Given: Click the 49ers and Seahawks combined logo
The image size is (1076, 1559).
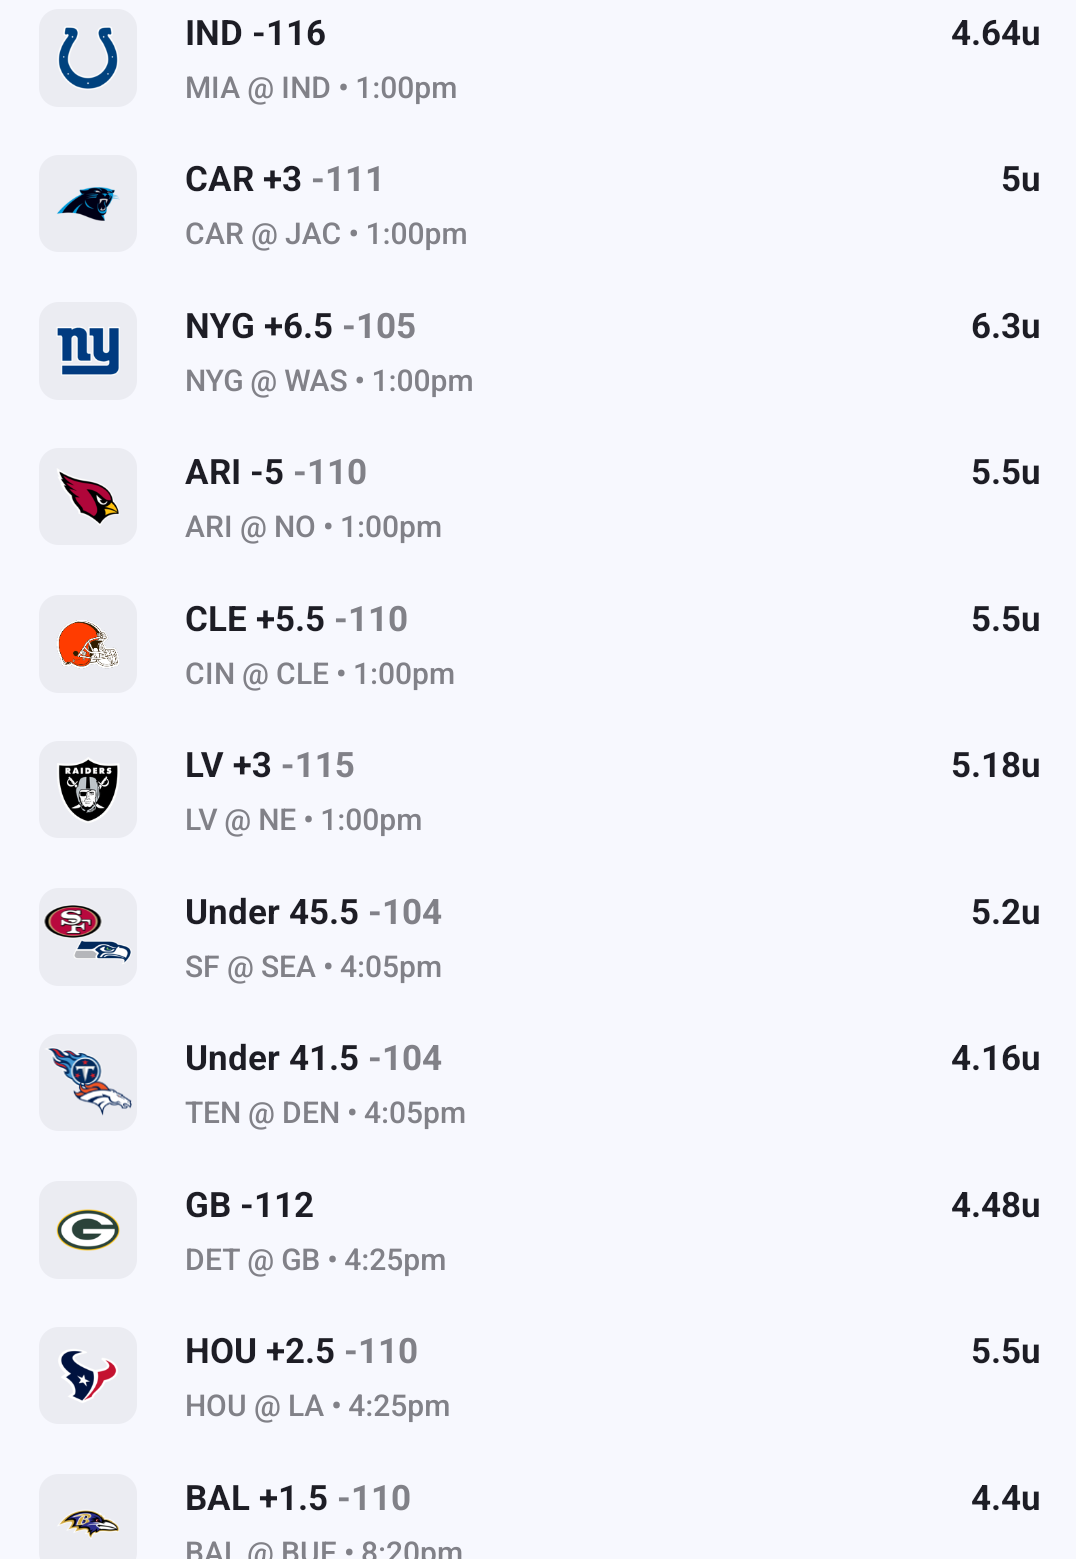Looking at the screenshot, I should coord(88,937).
